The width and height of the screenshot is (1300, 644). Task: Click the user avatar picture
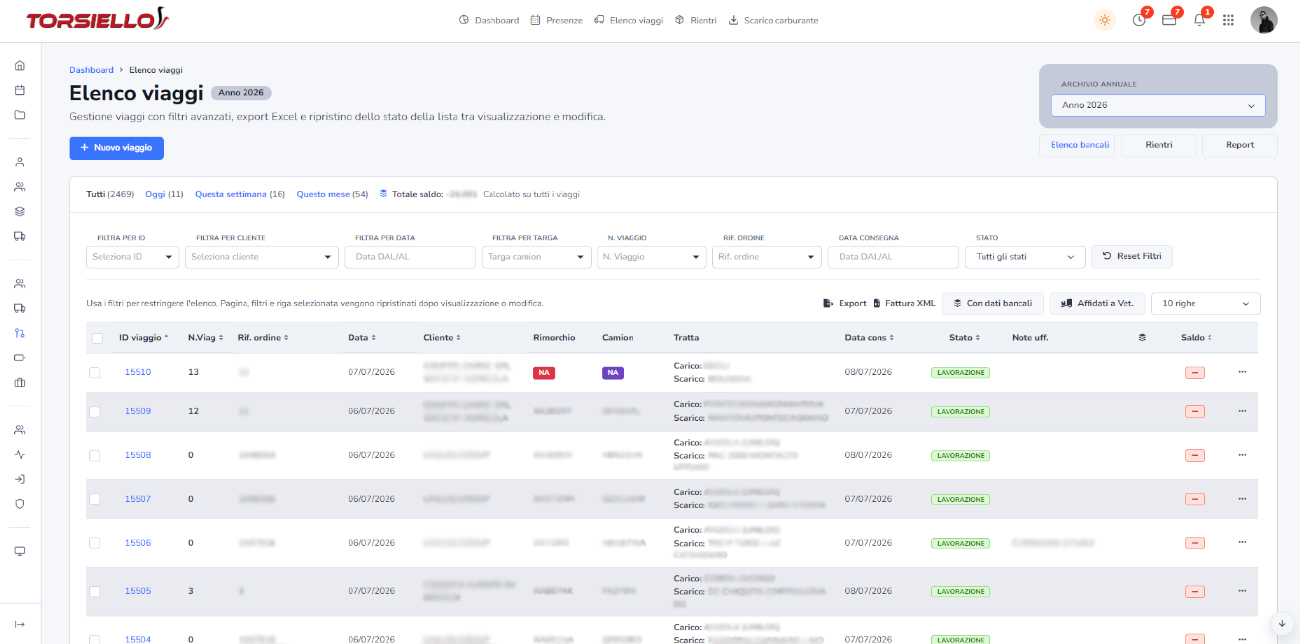1264,20
